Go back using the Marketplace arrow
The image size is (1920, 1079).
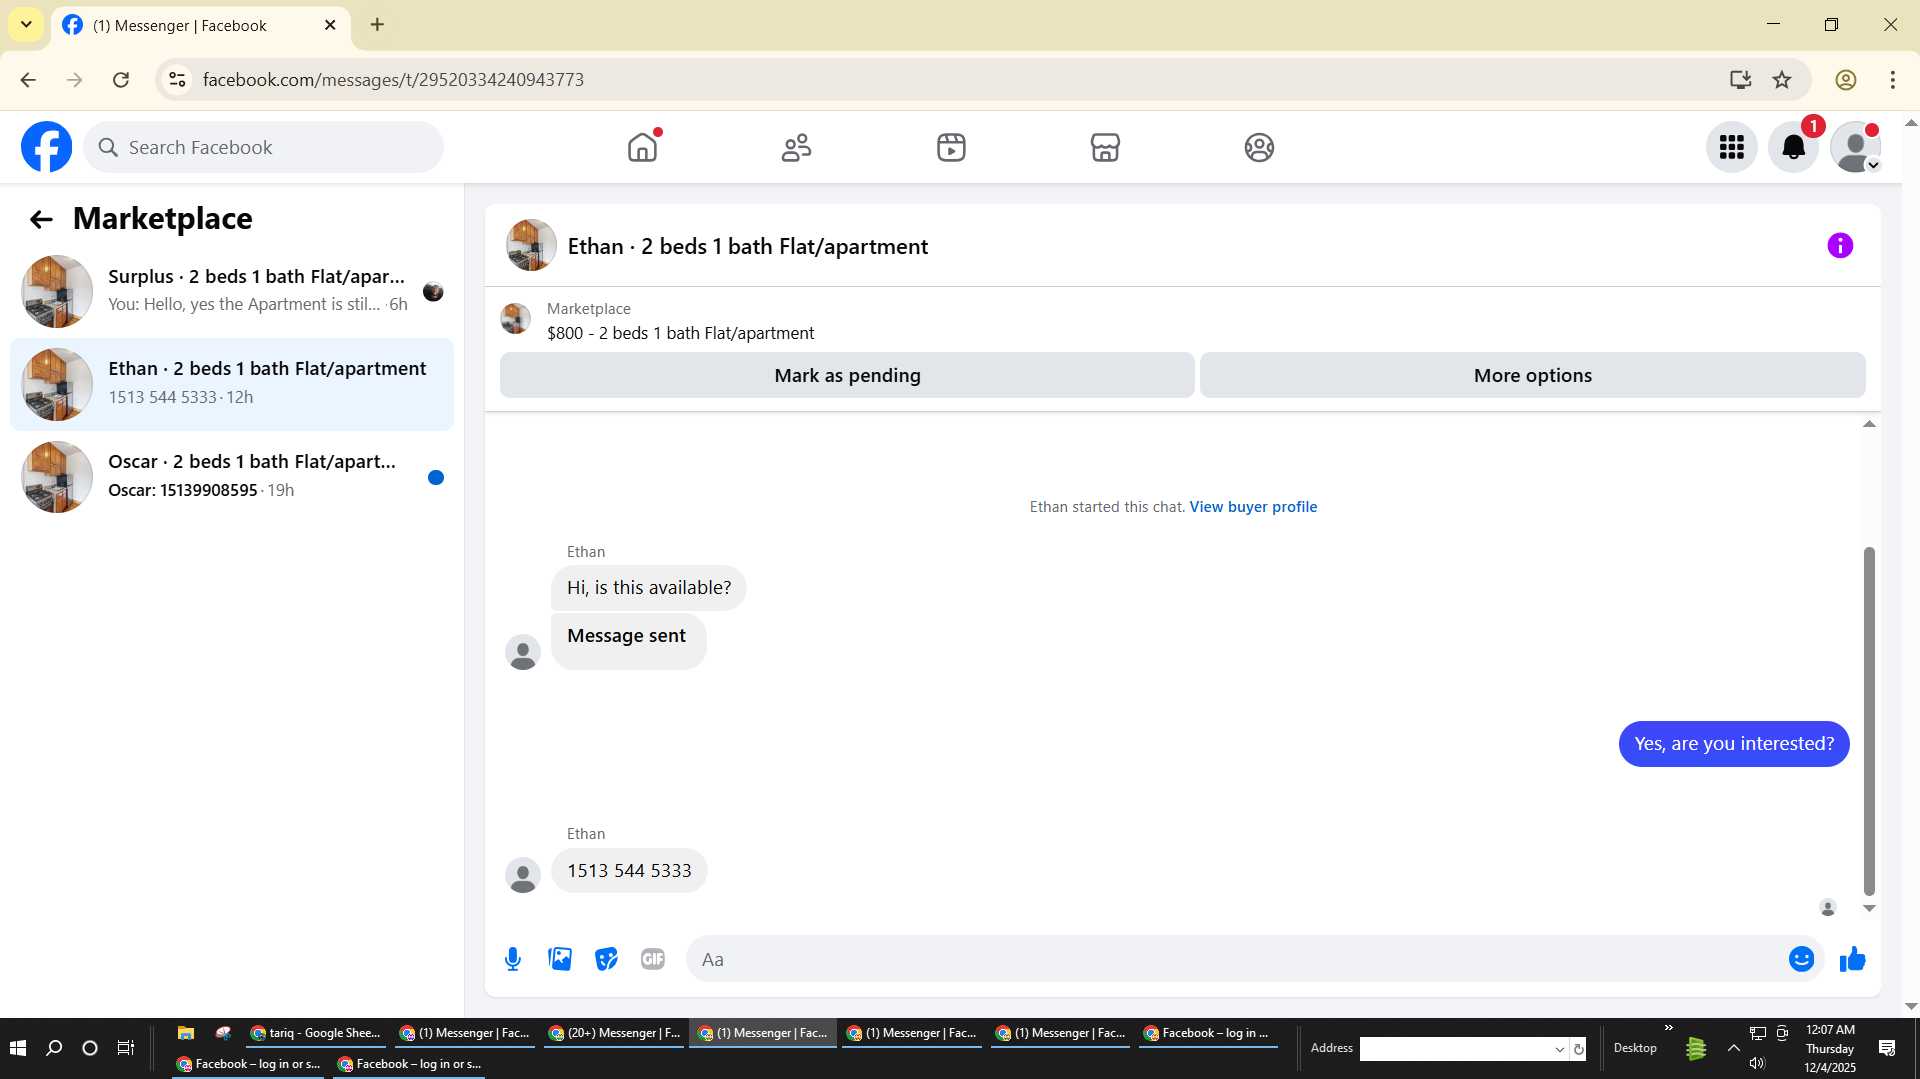41,219
